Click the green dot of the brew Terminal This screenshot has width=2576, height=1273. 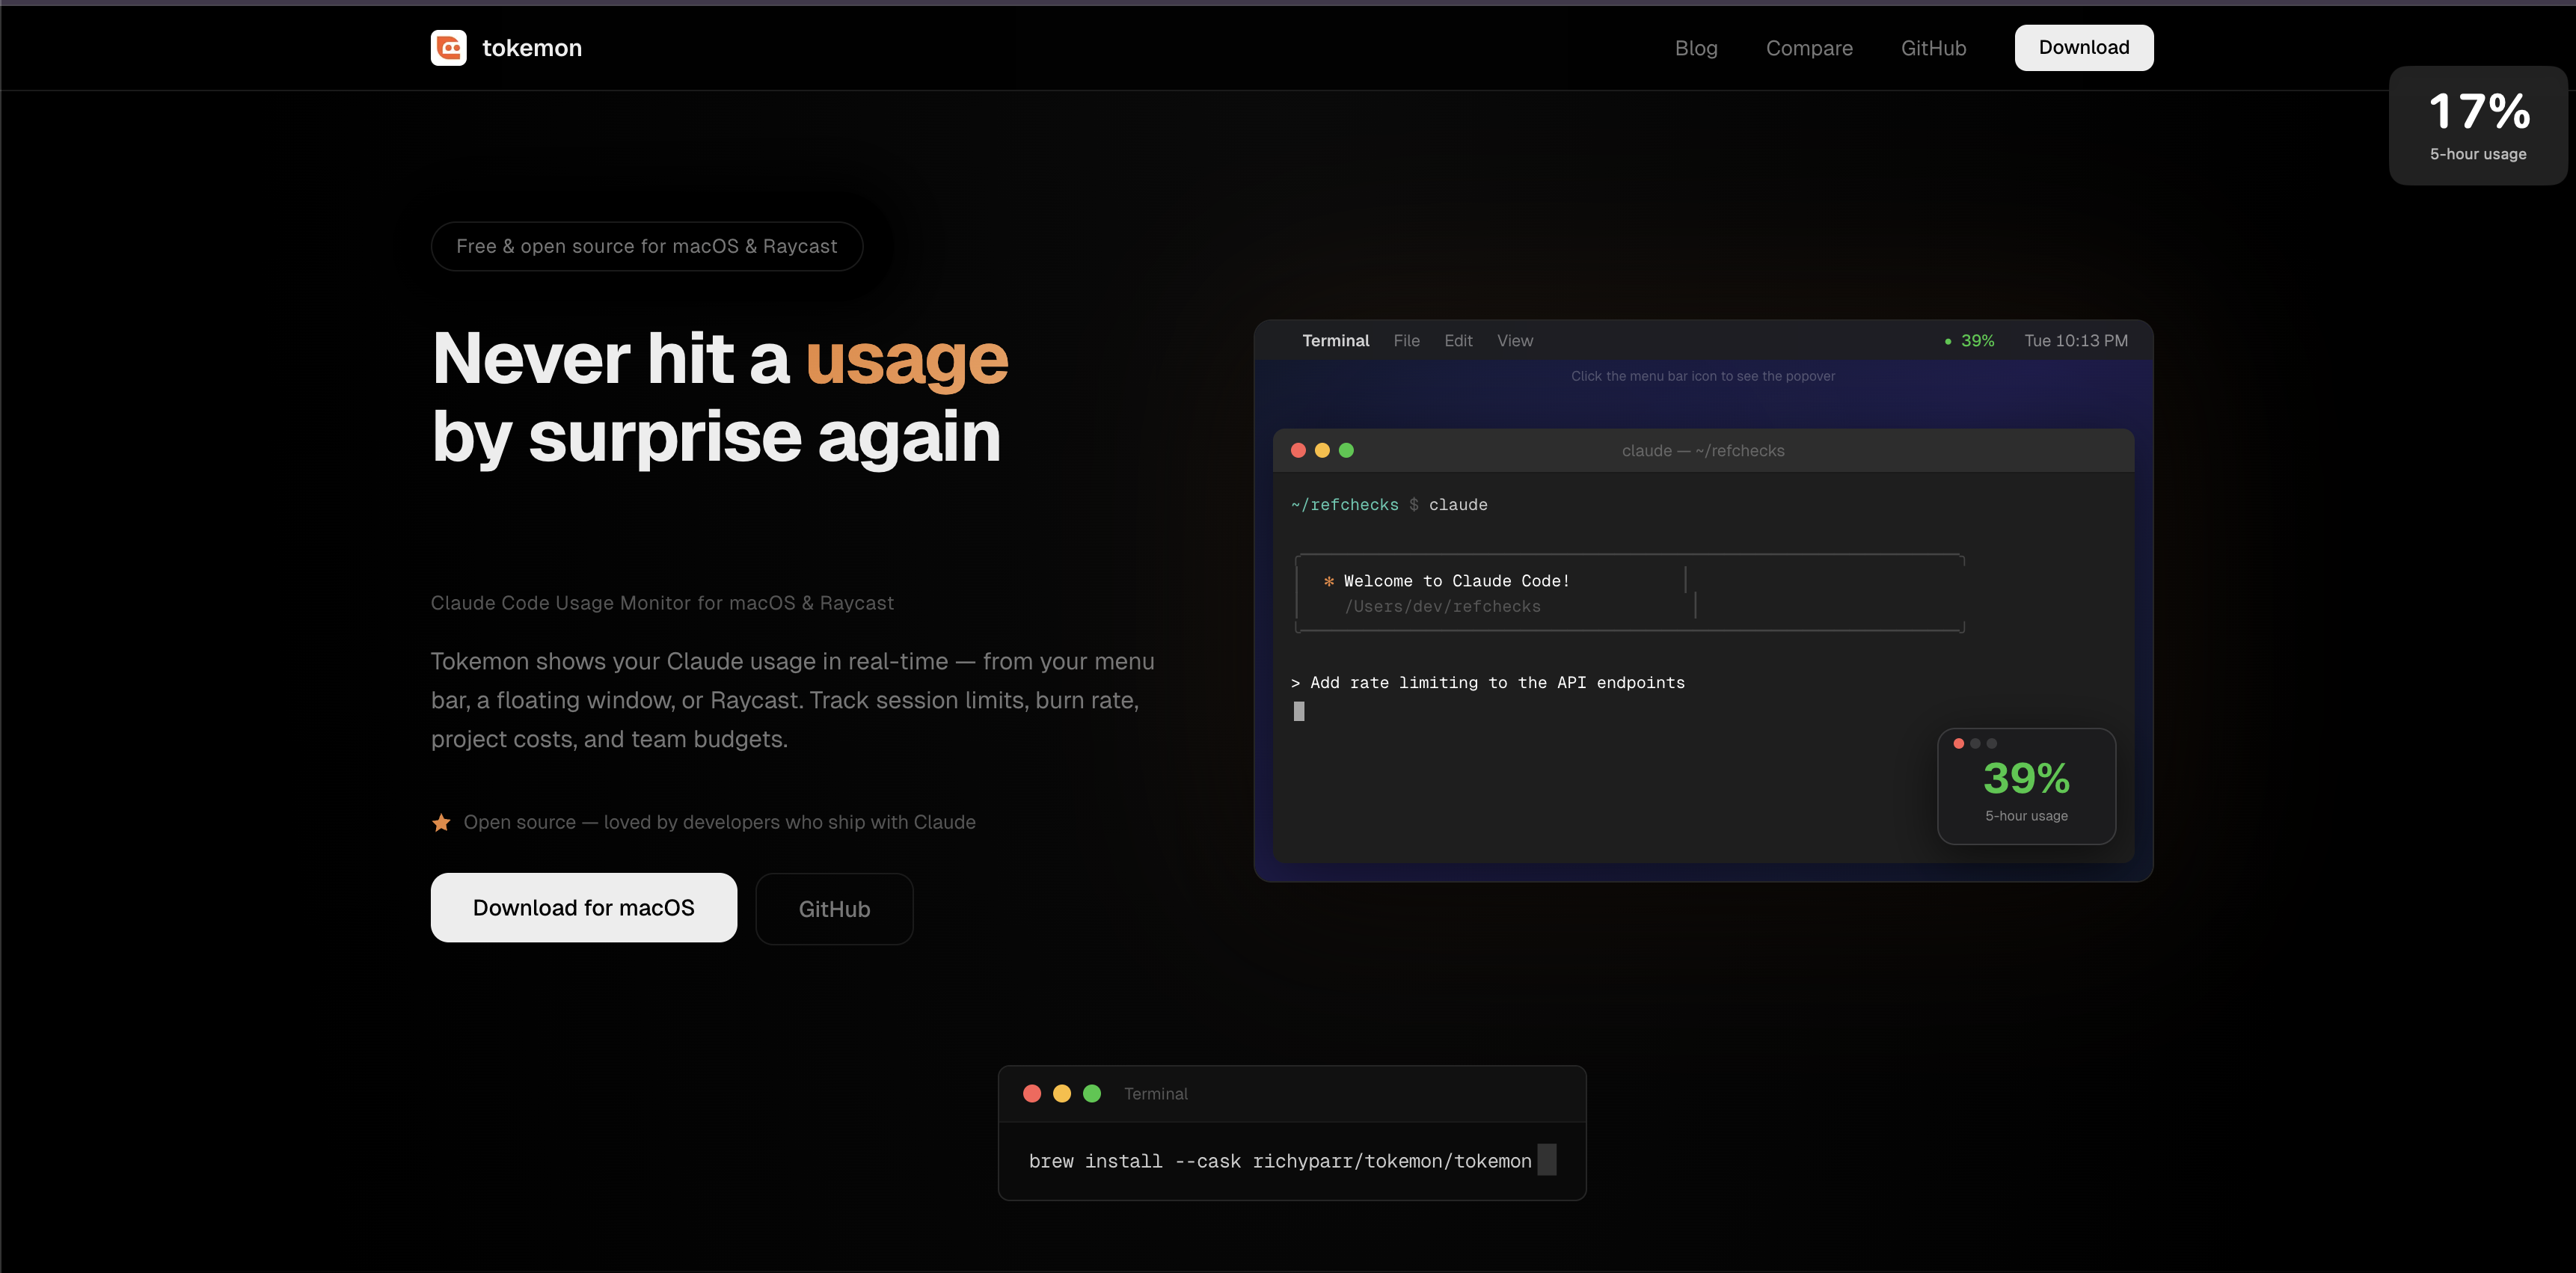pyautogui.click(x=1092, y=1093)
